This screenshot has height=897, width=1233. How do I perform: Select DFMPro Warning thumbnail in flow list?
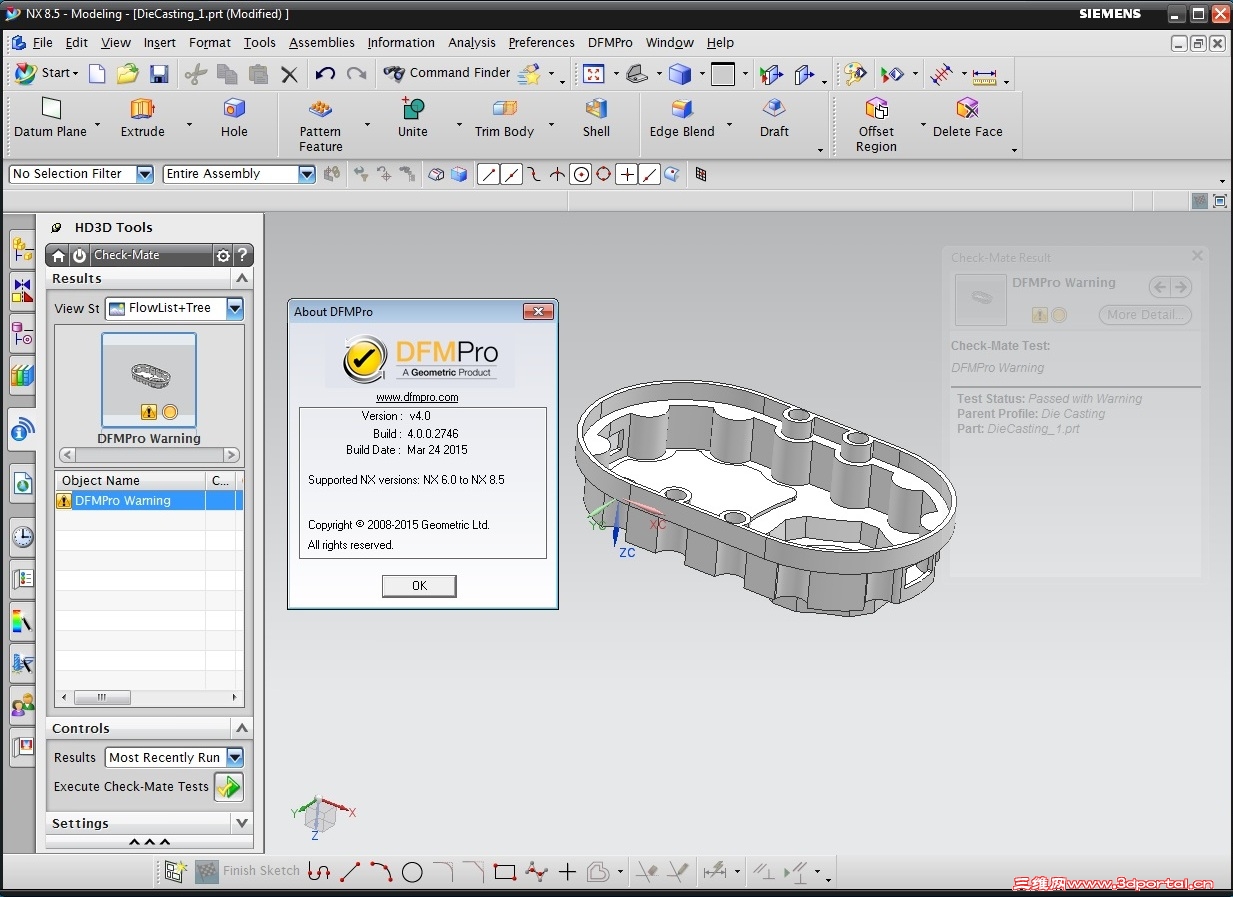click(x=148, y=380)
